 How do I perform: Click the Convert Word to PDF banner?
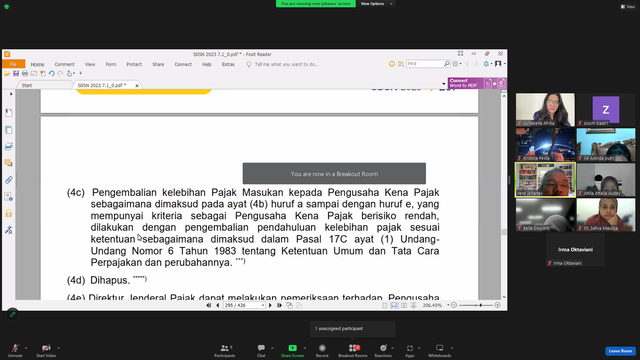(477, 83)
